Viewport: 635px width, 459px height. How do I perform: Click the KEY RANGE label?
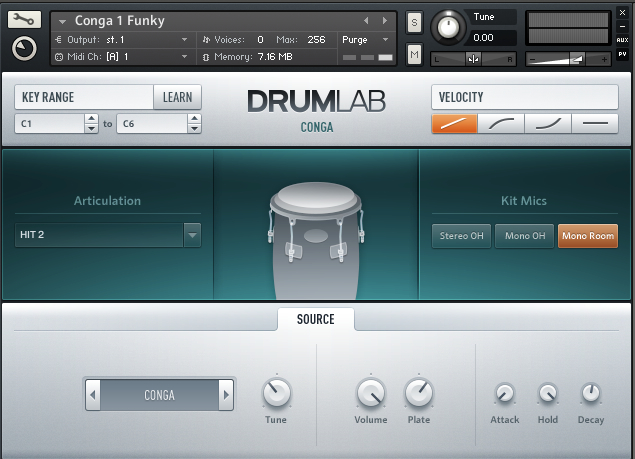pyautogui.click(x=48, y=97)
